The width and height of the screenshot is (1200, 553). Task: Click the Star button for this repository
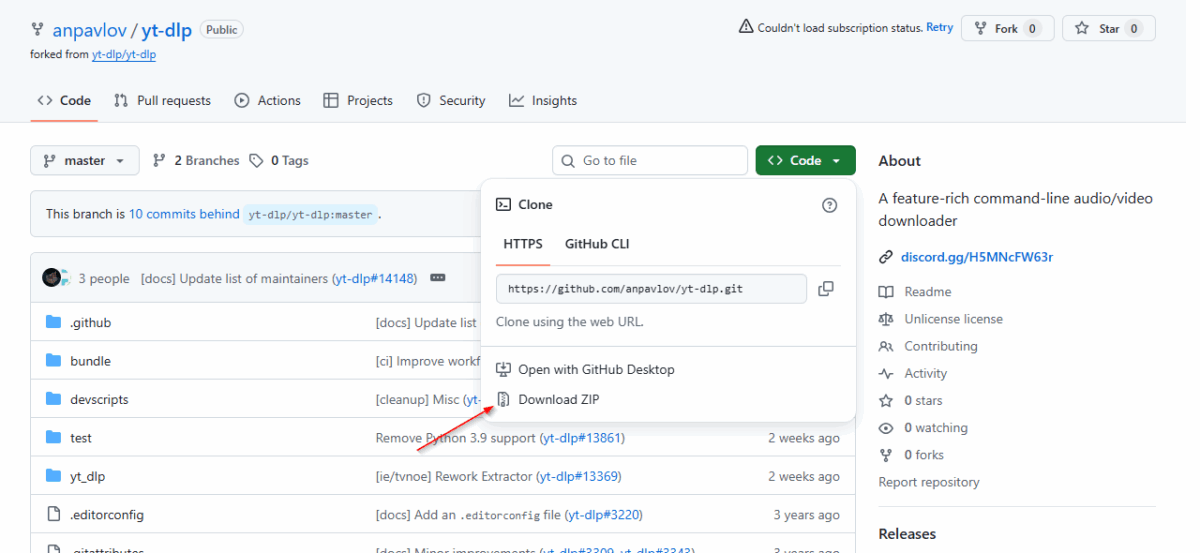pos(1108,29)
